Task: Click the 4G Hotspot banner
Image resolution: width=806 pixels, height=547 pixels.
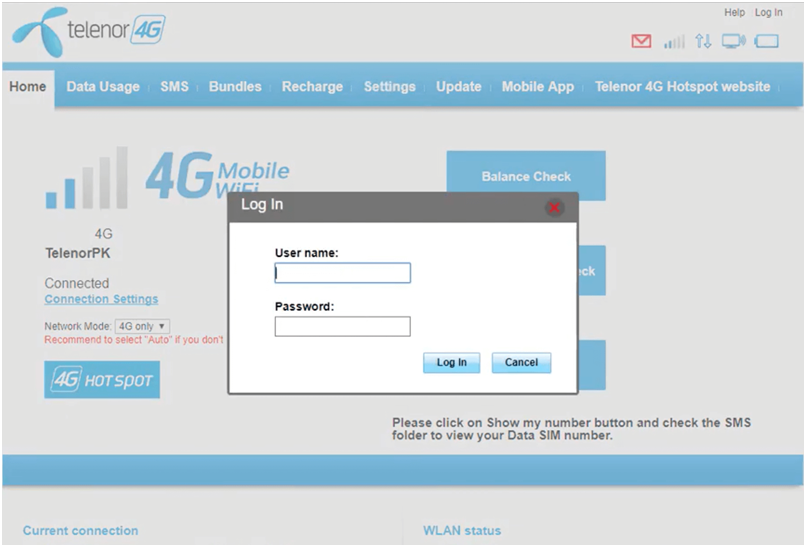Action: [x=102, y=380]
